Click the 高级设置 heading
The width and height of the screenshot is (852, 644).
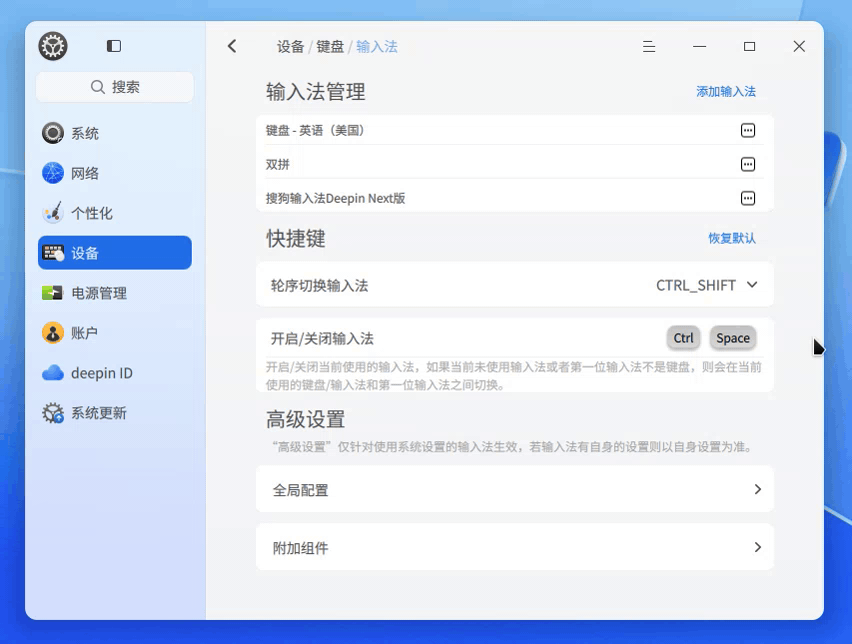point(305,420)
